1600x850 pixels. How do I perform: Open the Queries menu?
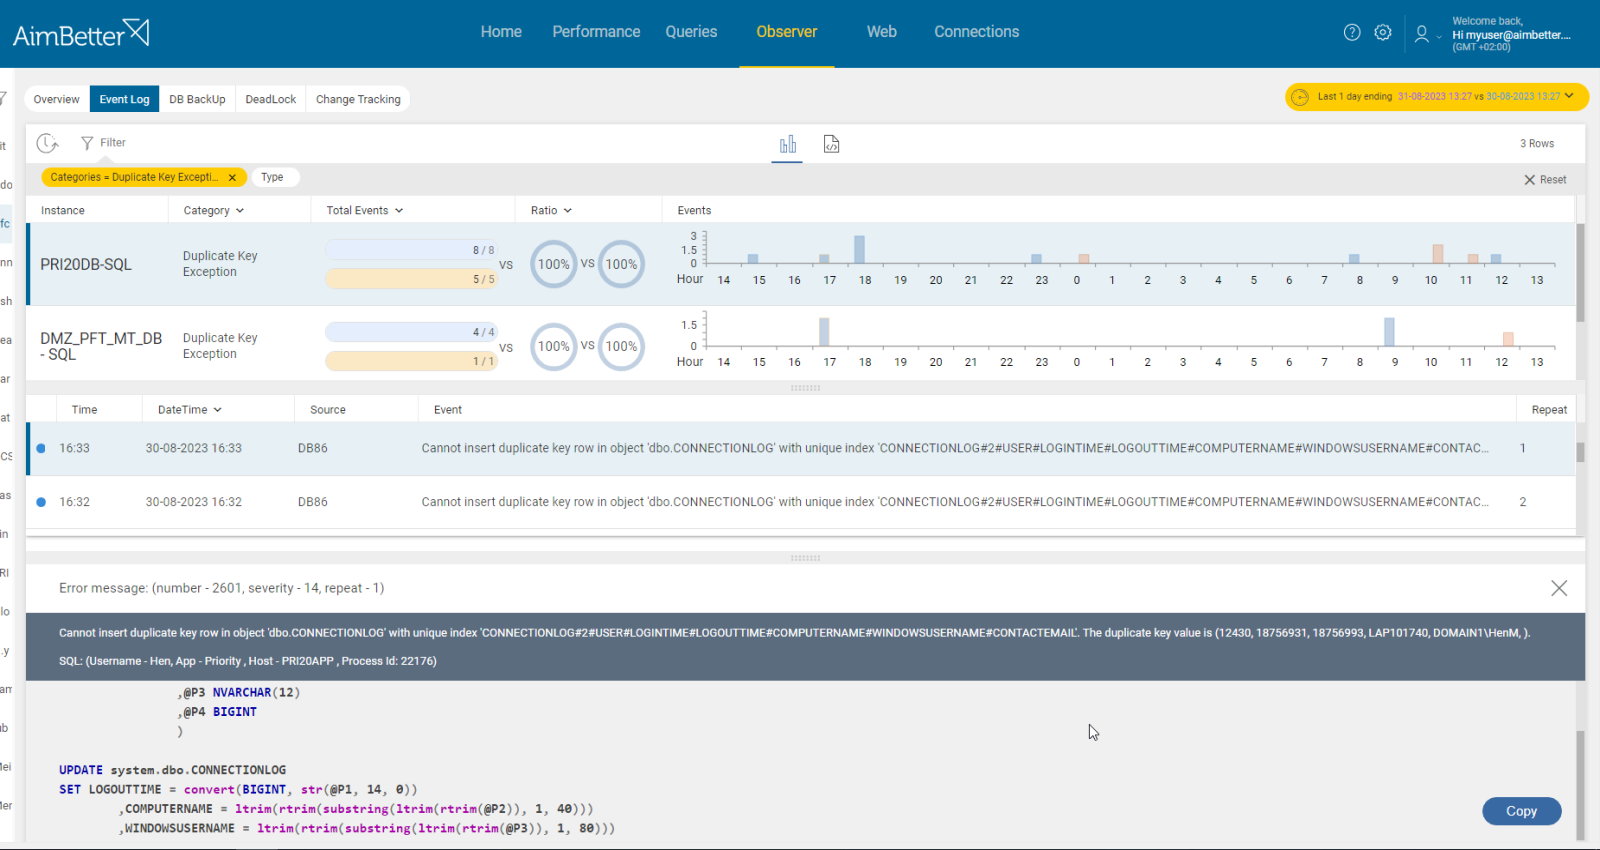pyautogui.click(x=691, y=32)
